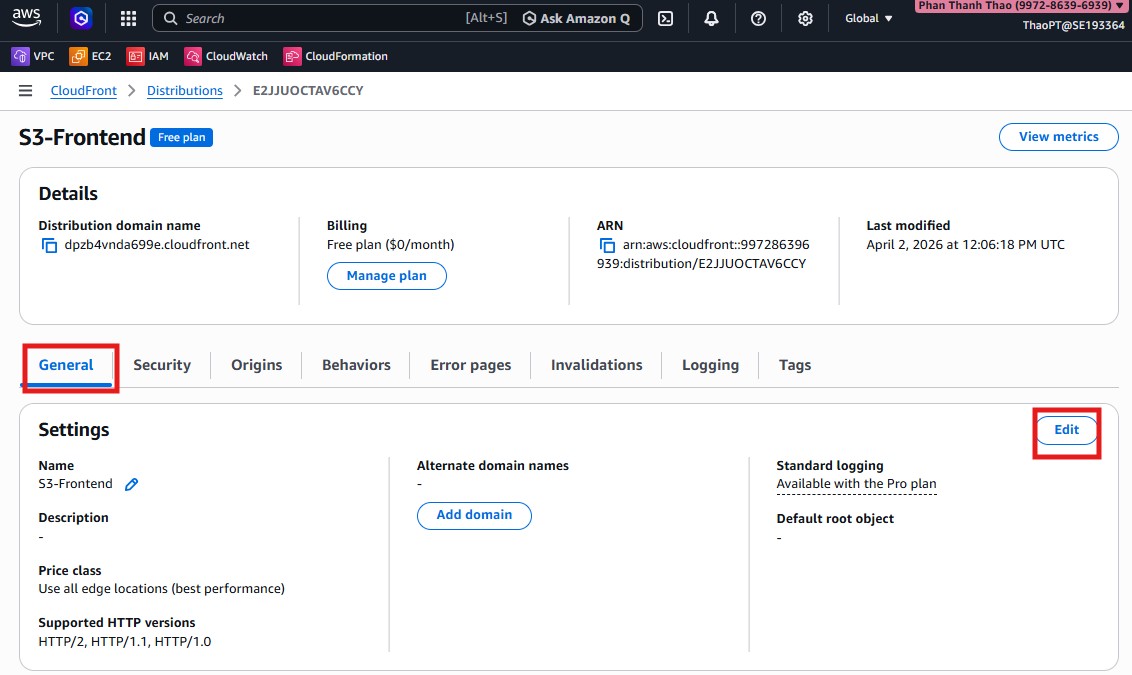
Task: Open the services grid menu icon
Action: pos(128,18)
